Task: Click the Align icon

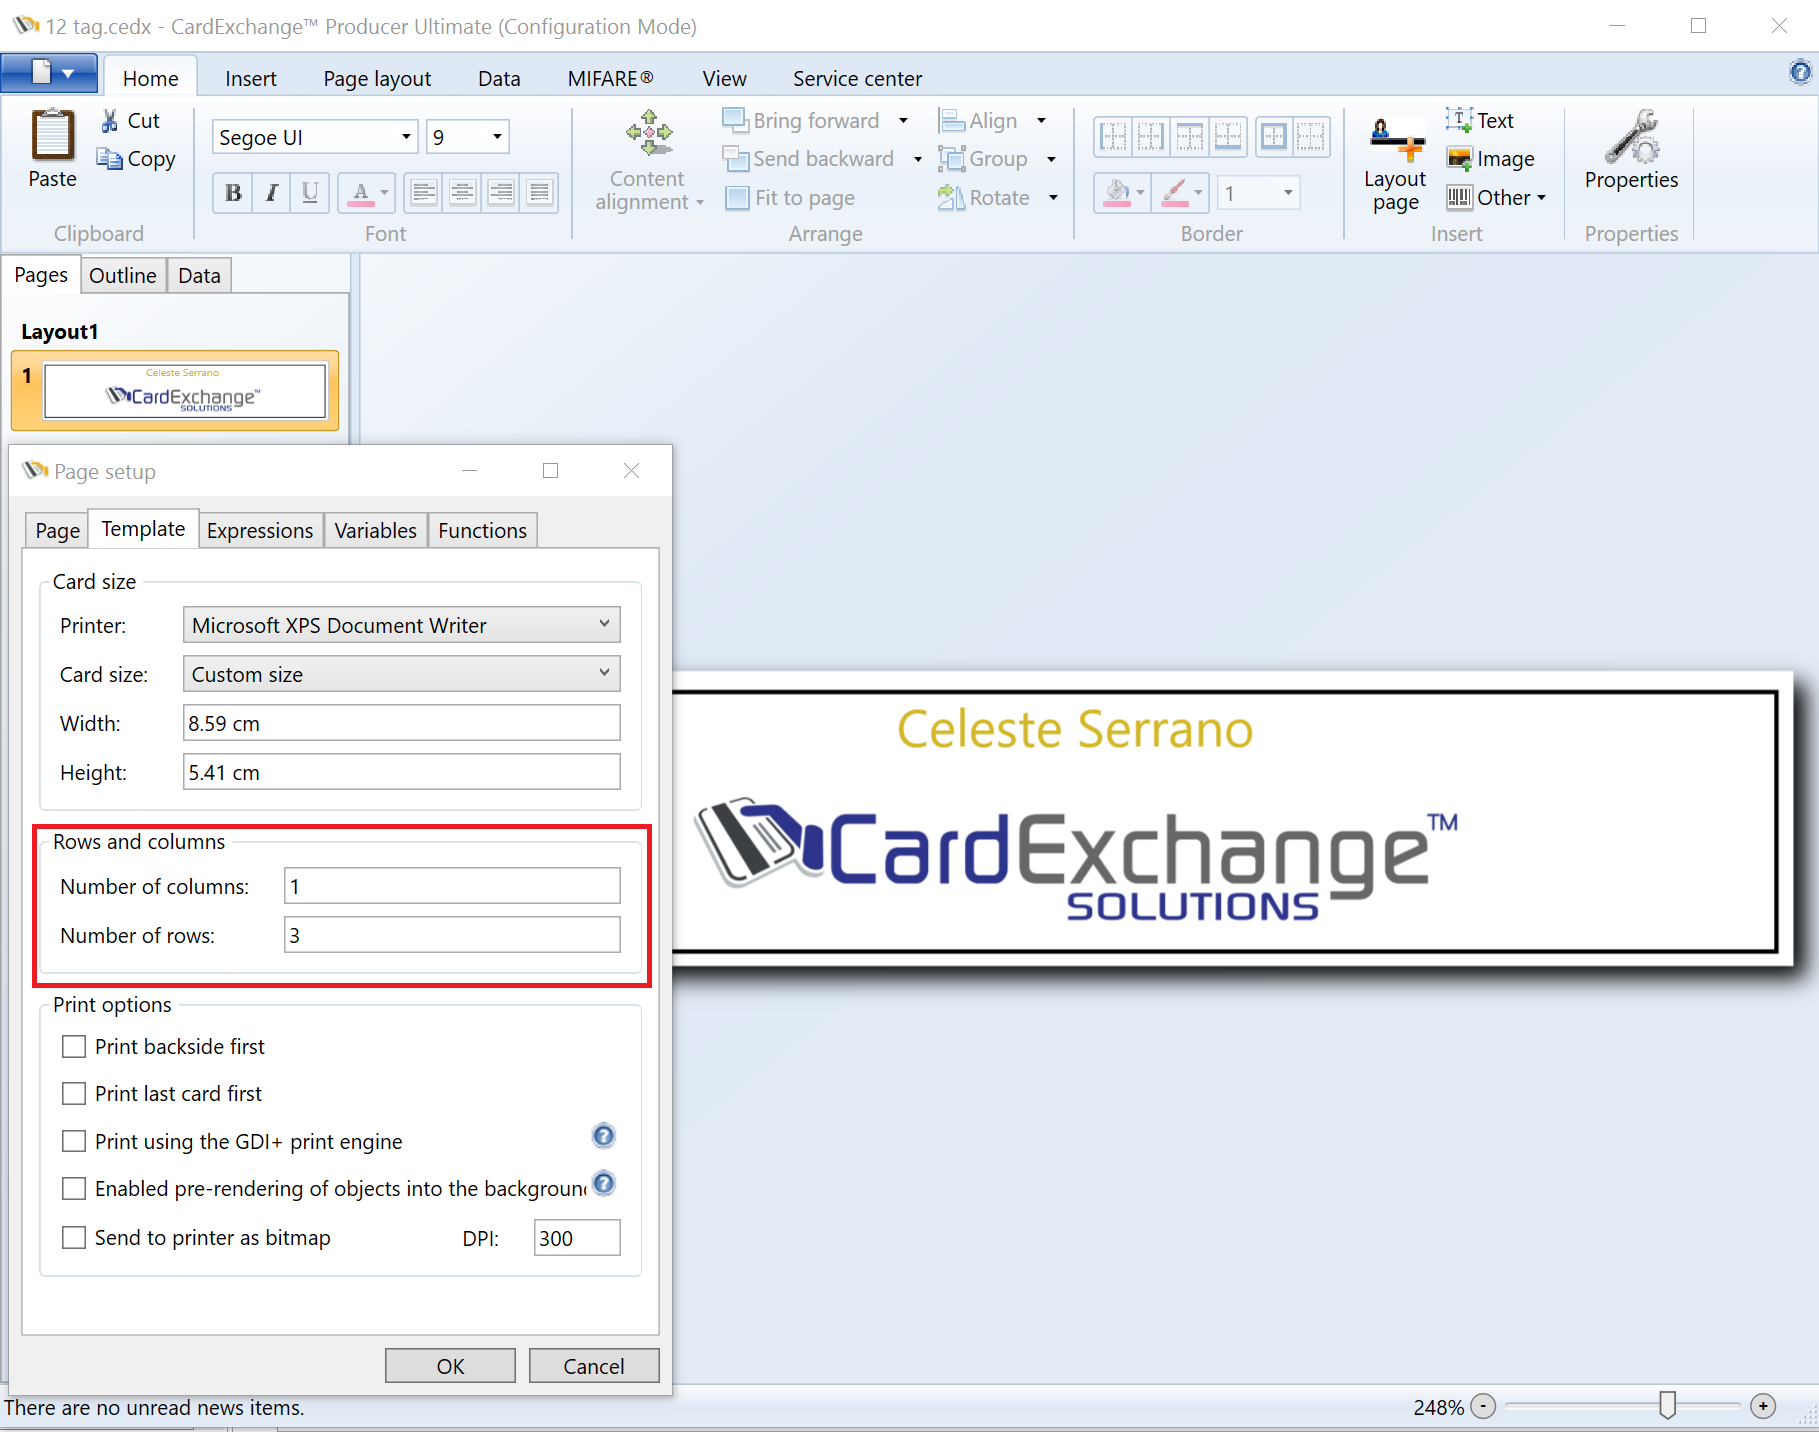Action: tap(951, 121)
